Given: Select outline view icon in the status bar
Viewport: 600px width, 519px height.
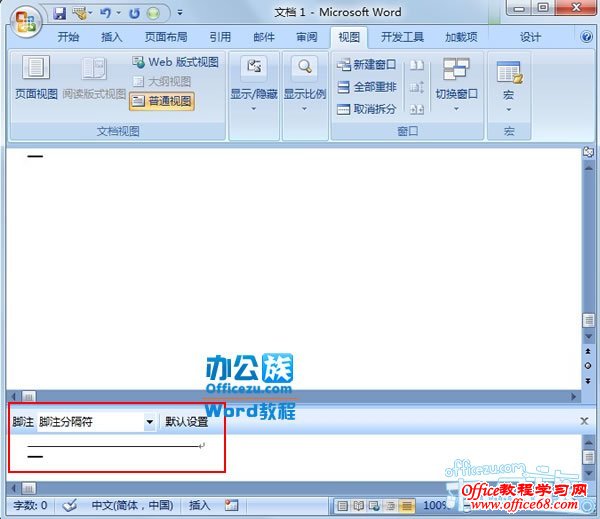Looking at the screenshot, I should pos(390,506).
